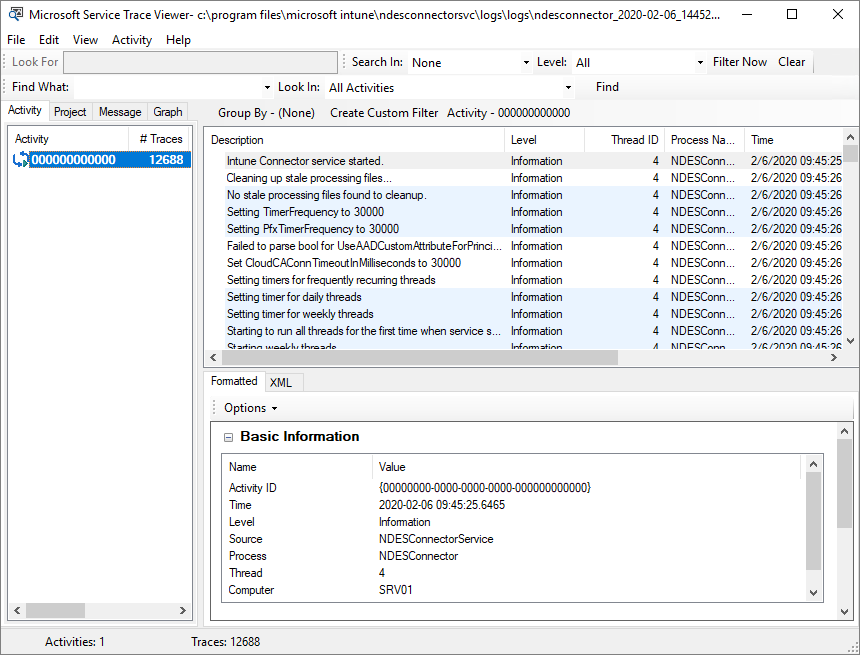Sort by the Description column header
The image size is (860, 655).
click(x=354, y=140)
